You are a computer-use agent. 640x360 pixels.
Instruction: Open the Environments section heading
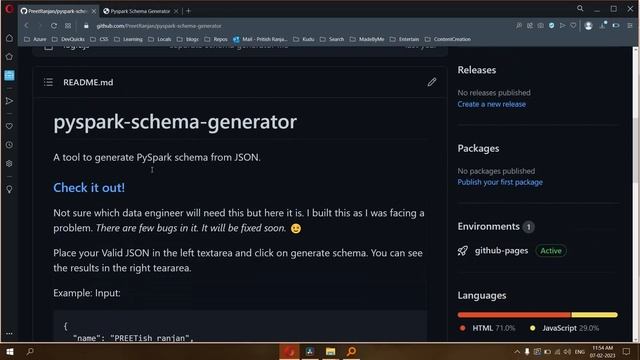coord(489,227)
